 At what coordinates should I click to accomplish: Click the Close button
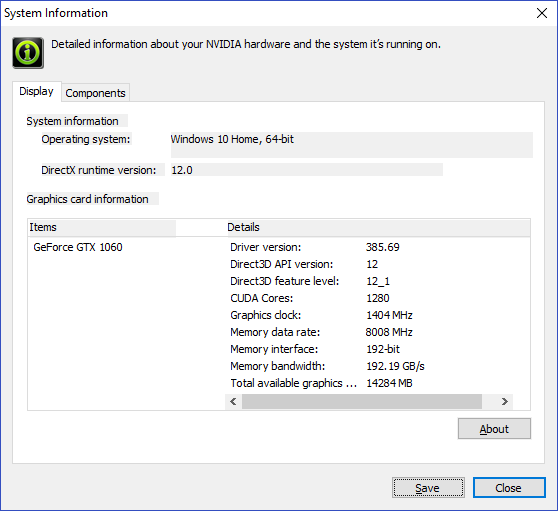pyautogui.click(x=509, y=488)
